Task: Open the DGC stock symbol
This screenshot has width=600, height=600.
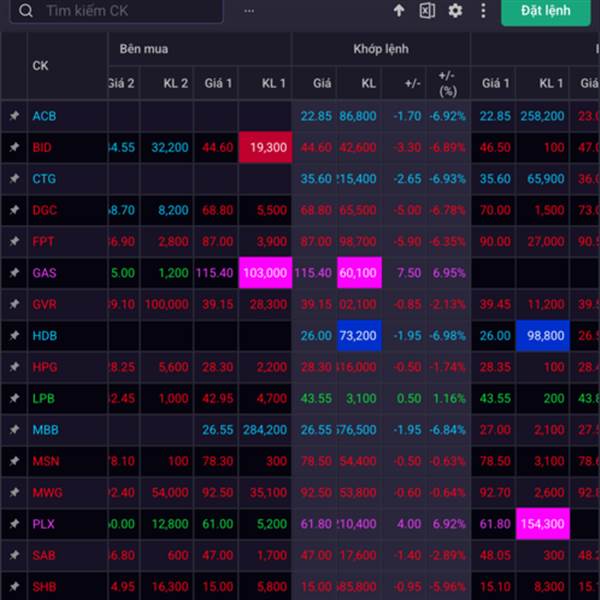Action: click(x=44, y=210)
